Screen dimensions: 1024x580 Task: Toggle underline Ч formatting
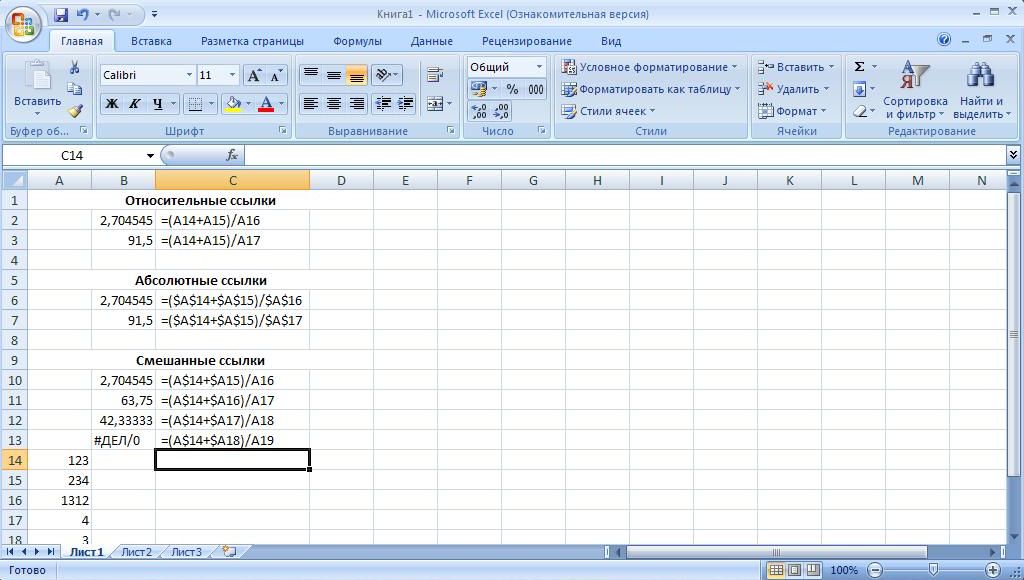click(157, 104)
